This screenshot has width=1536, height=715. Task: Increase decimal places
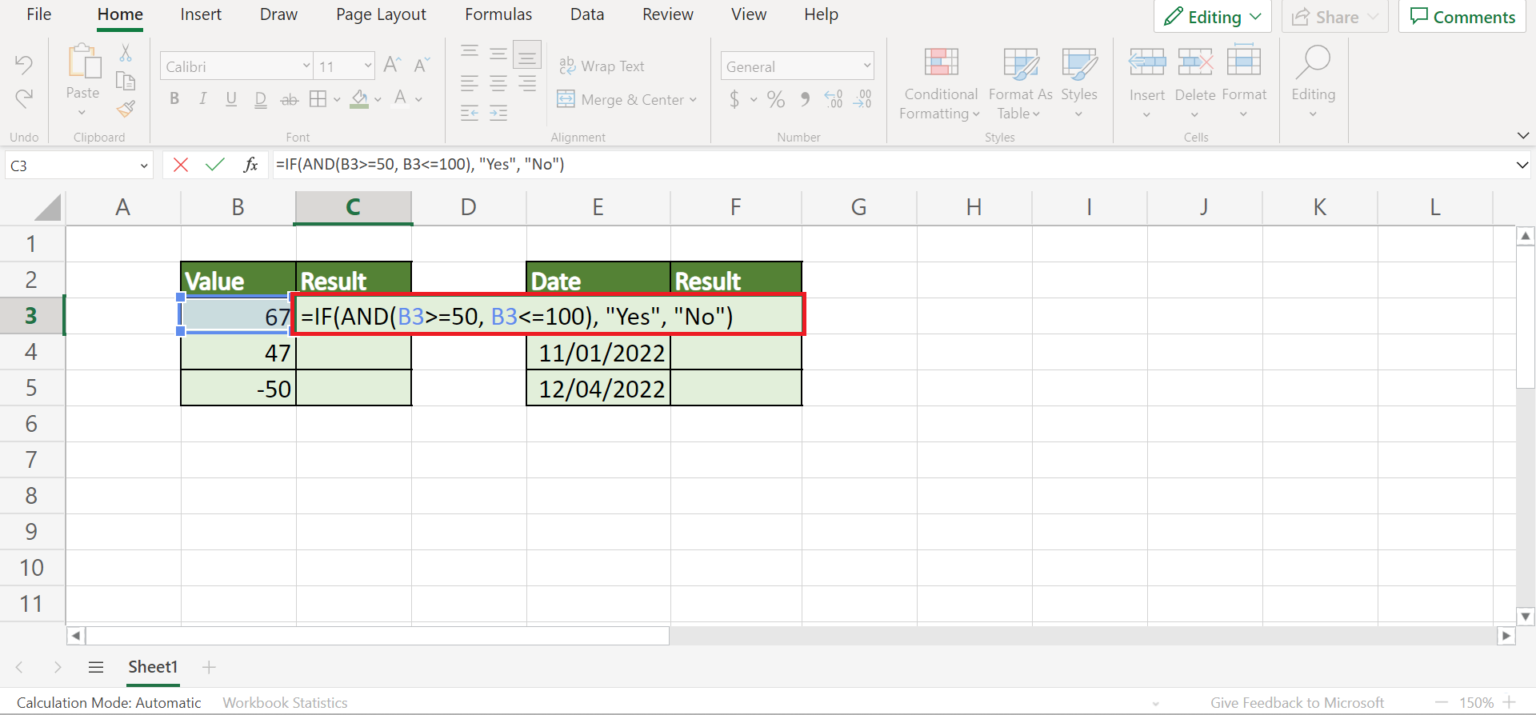click(x=833, y=99)
